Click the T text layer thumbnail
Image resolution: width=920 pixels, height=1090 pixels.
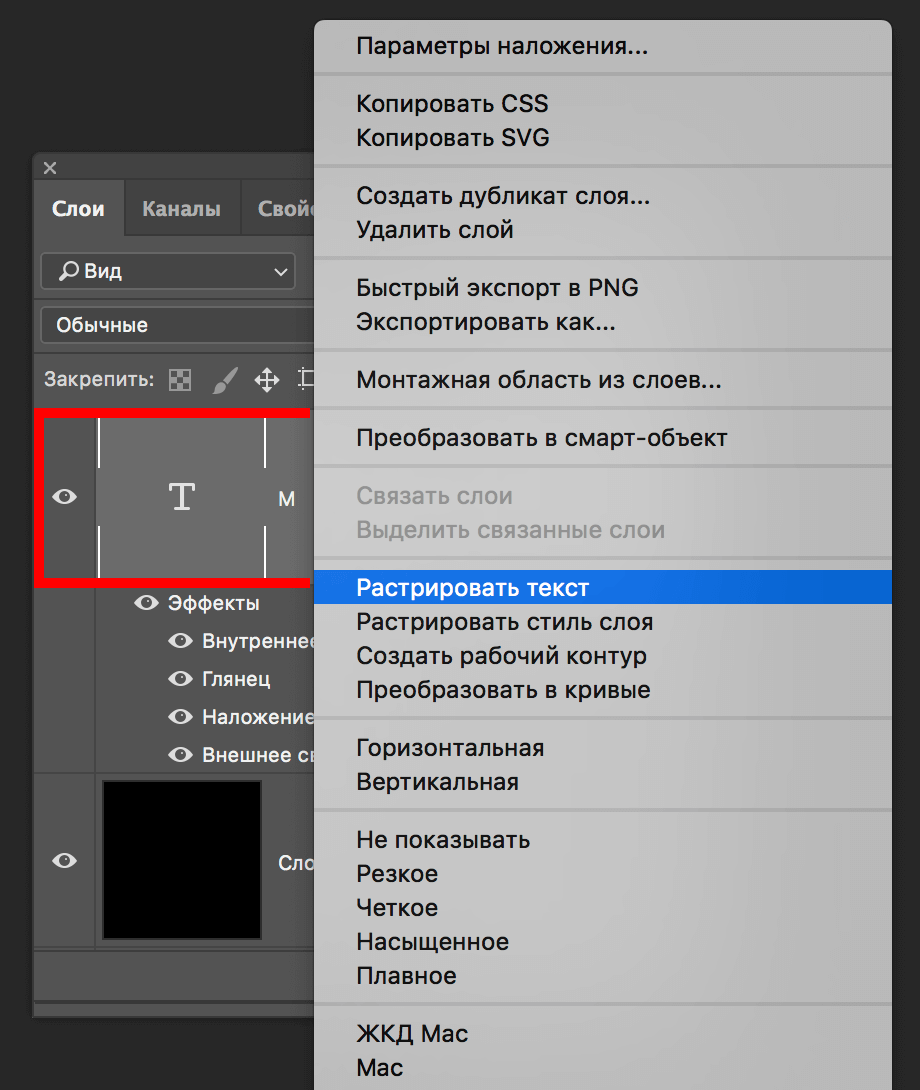pyautogui.click(x=181, y=497)
